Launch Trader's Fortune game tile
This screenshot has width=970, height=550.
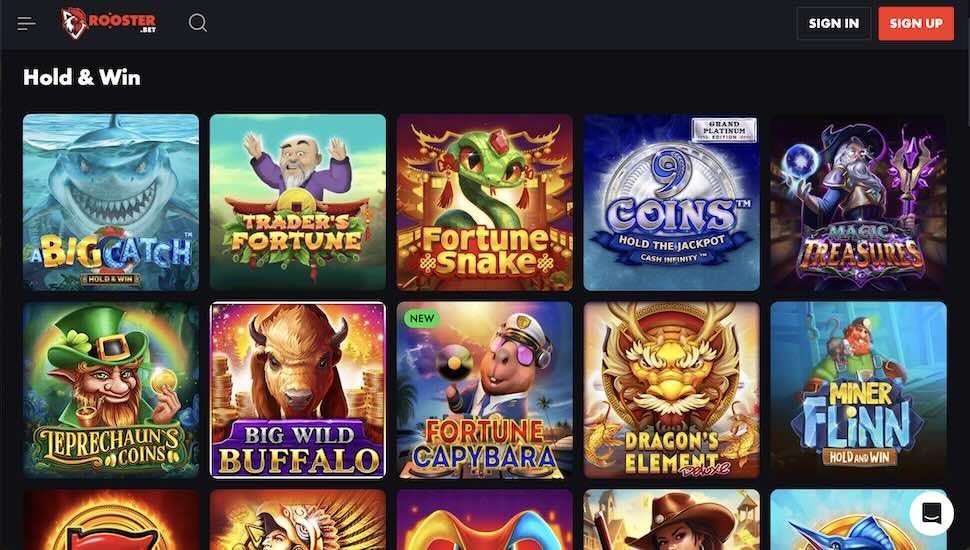[x=298, y=202]
